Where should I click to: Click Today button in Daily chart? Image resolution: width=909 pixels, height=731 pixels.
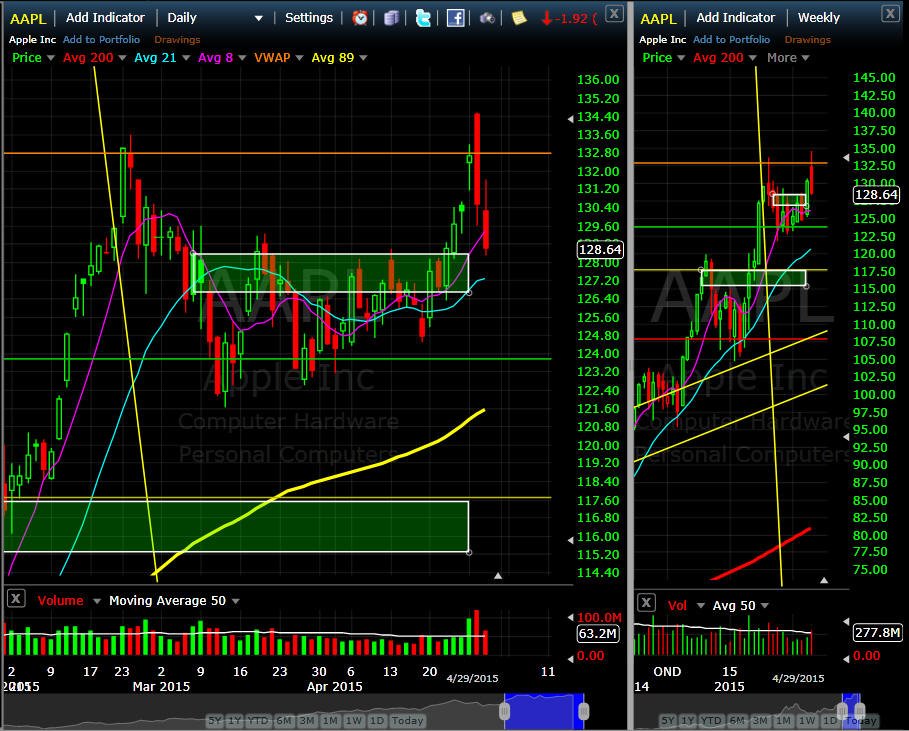coord(407,721)
